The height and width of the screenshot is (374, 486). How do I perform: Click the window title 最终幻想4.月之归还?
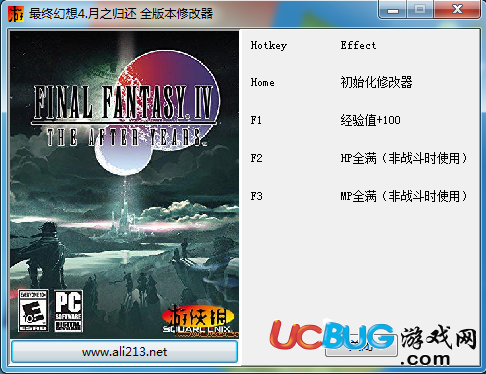[x=82, y=14]
